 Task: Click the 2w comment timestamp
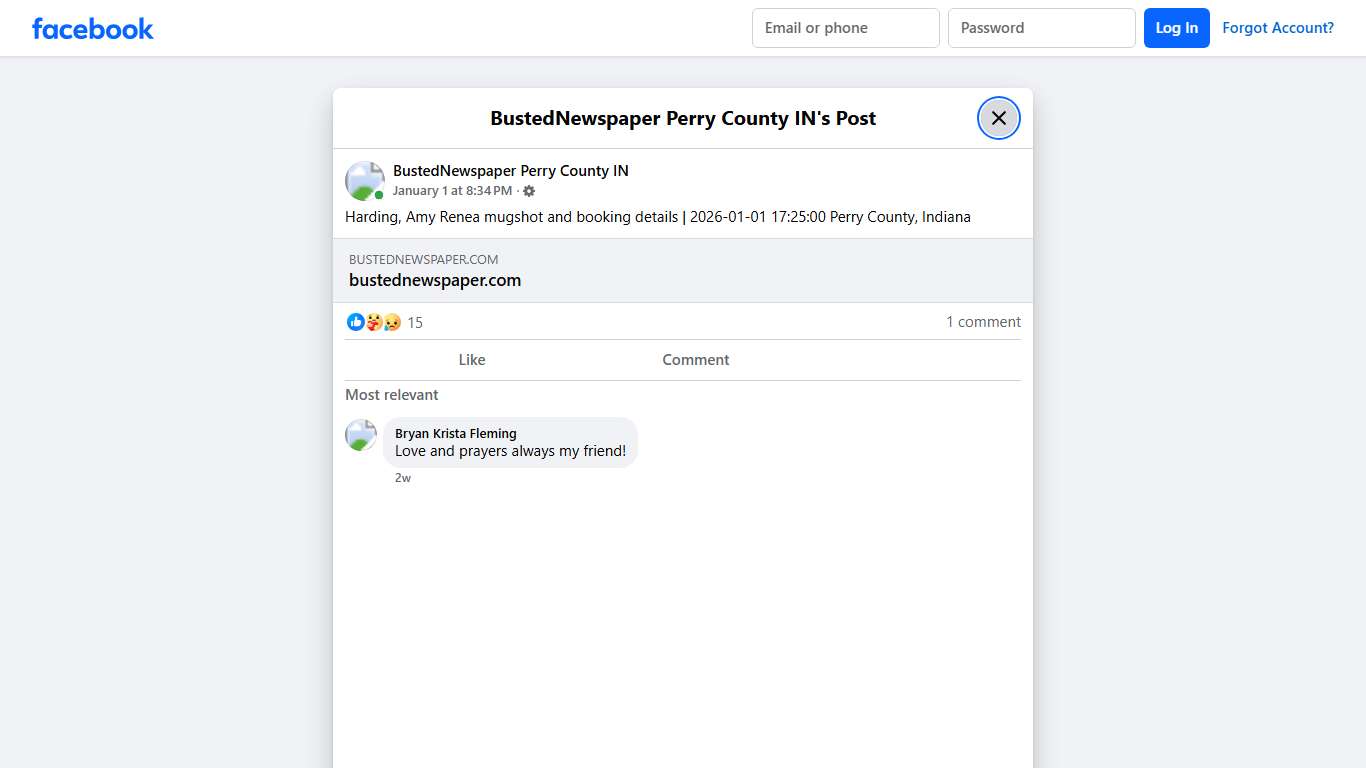click(x=403, y=477)
